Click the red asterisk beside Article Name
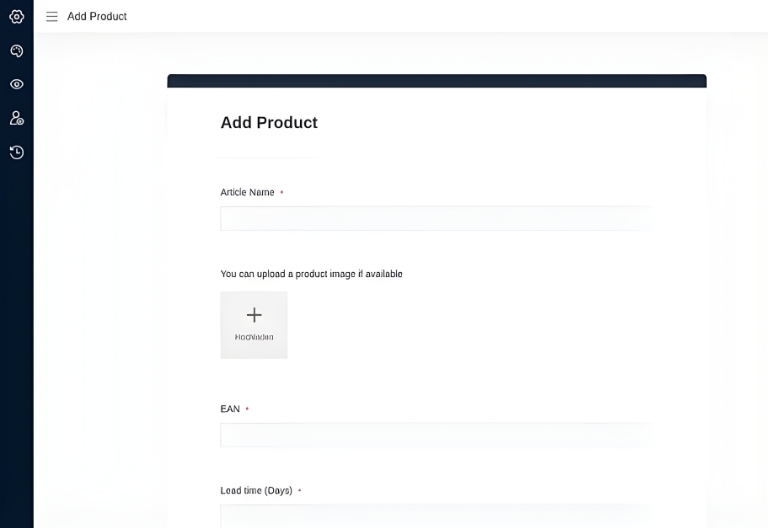The height and width of the screenshot is (528, 768). point(282,192)
